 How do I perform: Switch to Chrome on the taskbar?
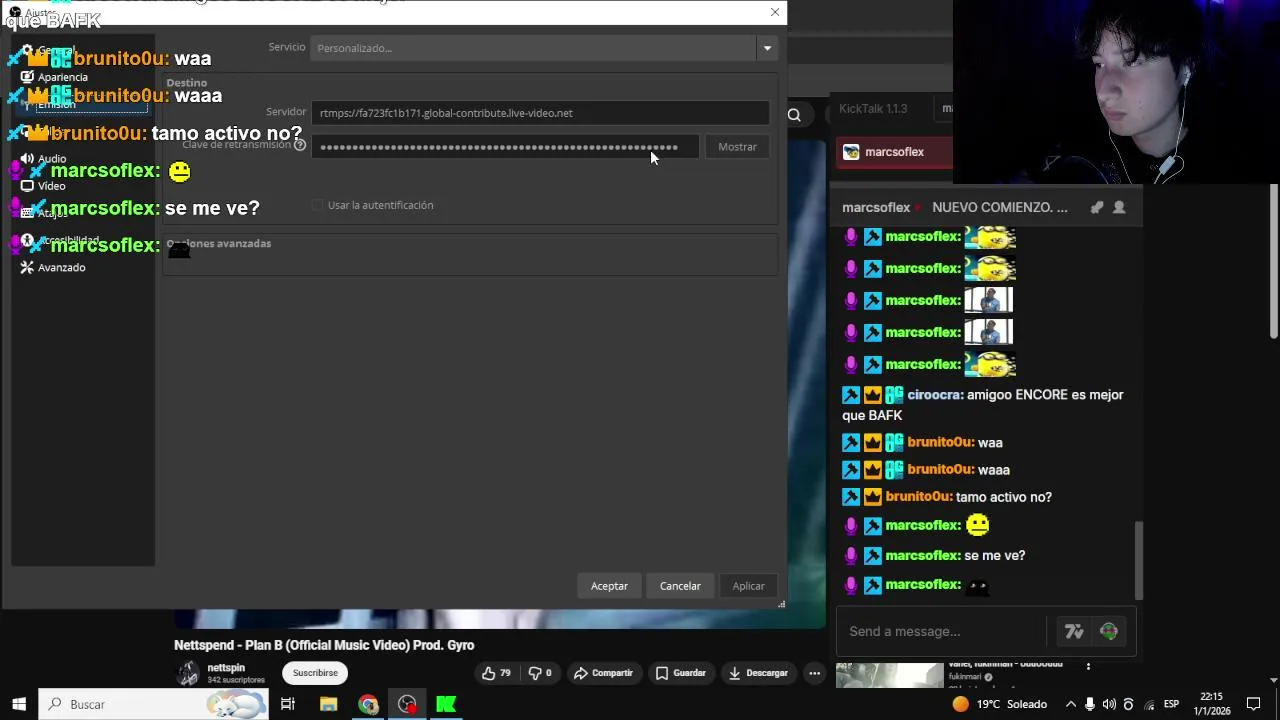pos(368,704)
